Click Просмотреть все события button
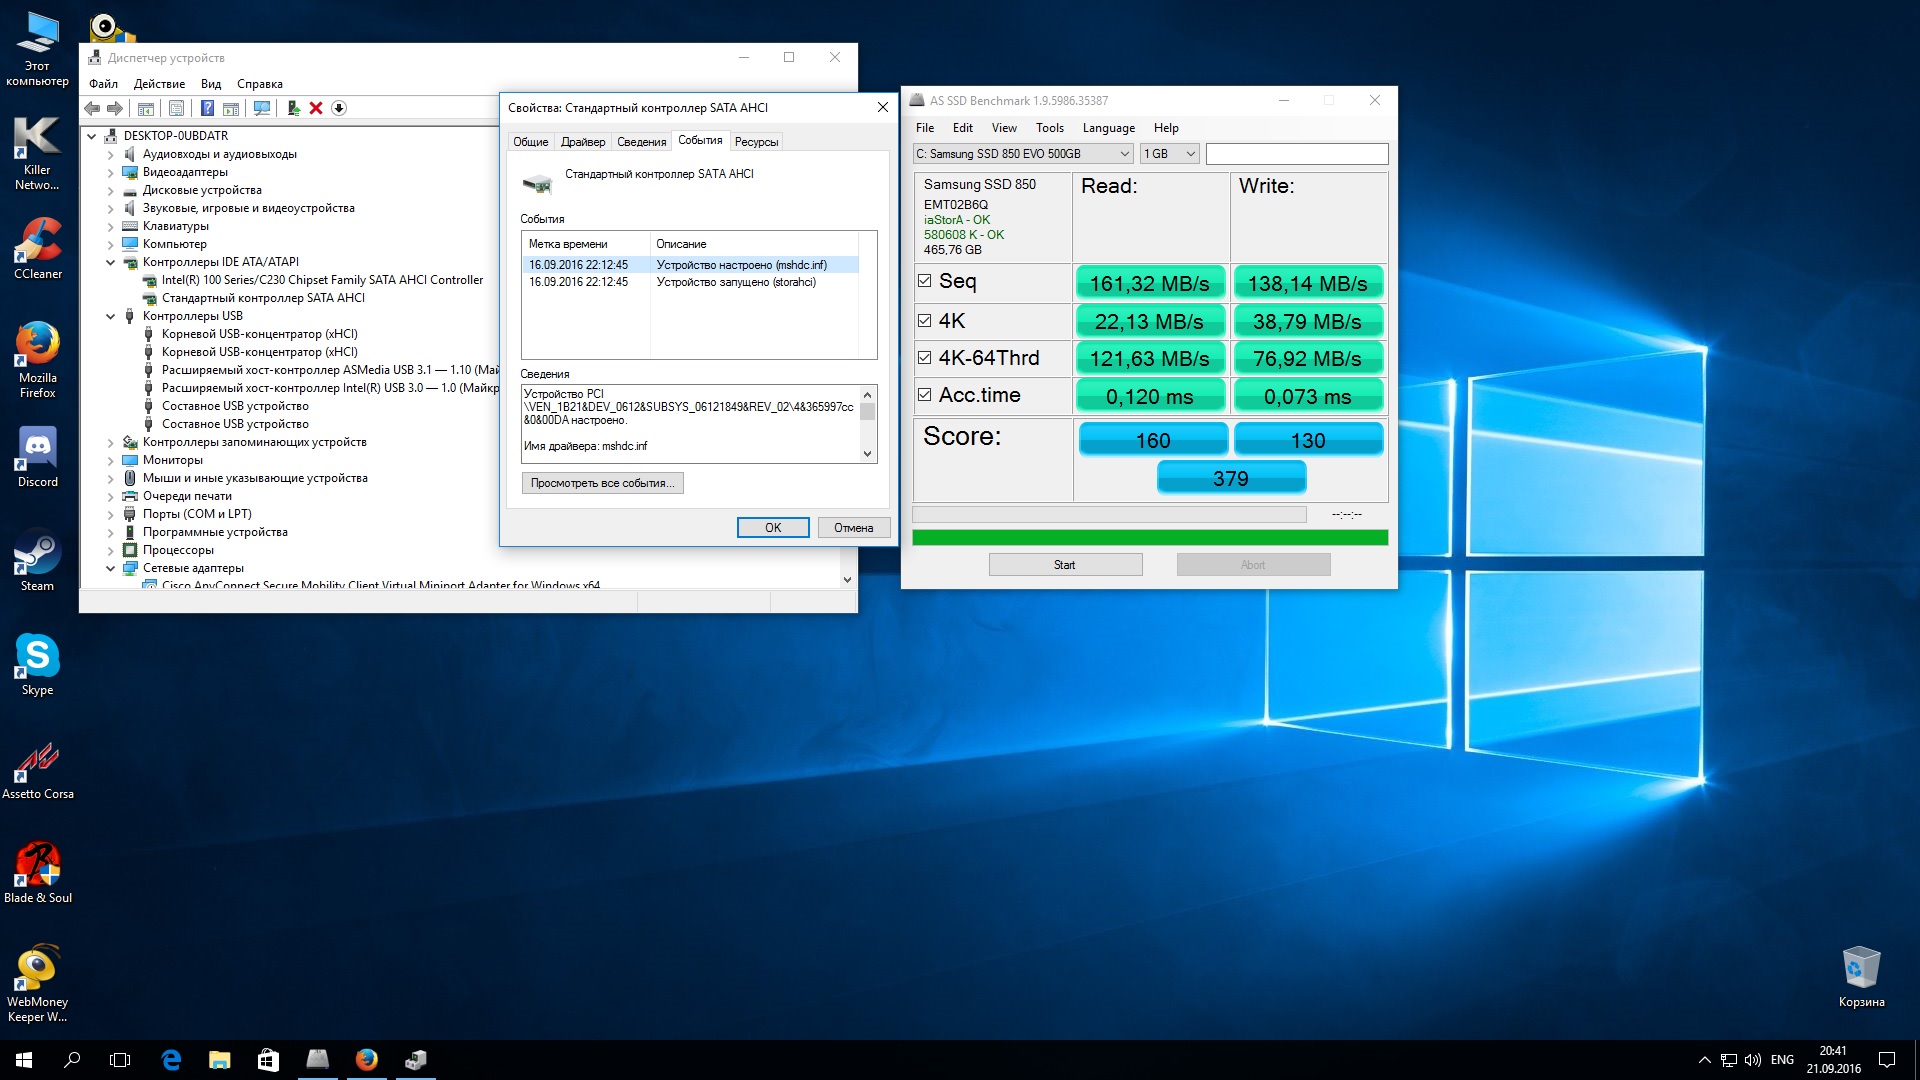 pos(602,483)
